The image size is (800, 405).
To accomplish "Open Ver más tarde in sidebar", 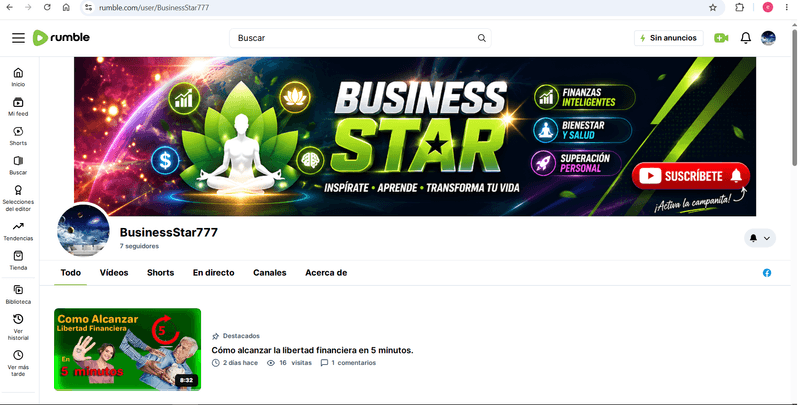I will pos(18,363).
